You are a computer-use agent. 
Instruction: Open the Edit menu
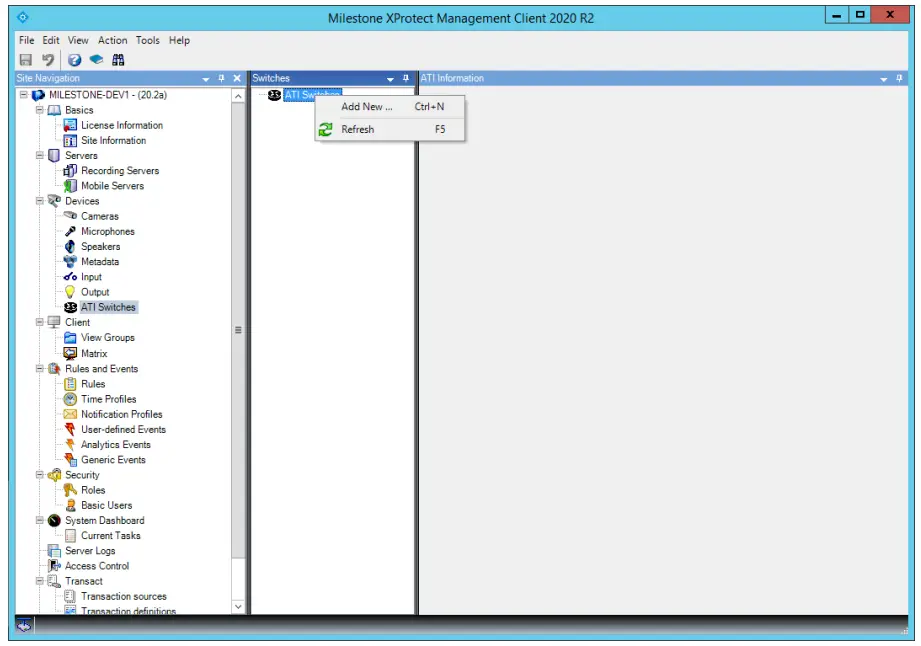51,41
